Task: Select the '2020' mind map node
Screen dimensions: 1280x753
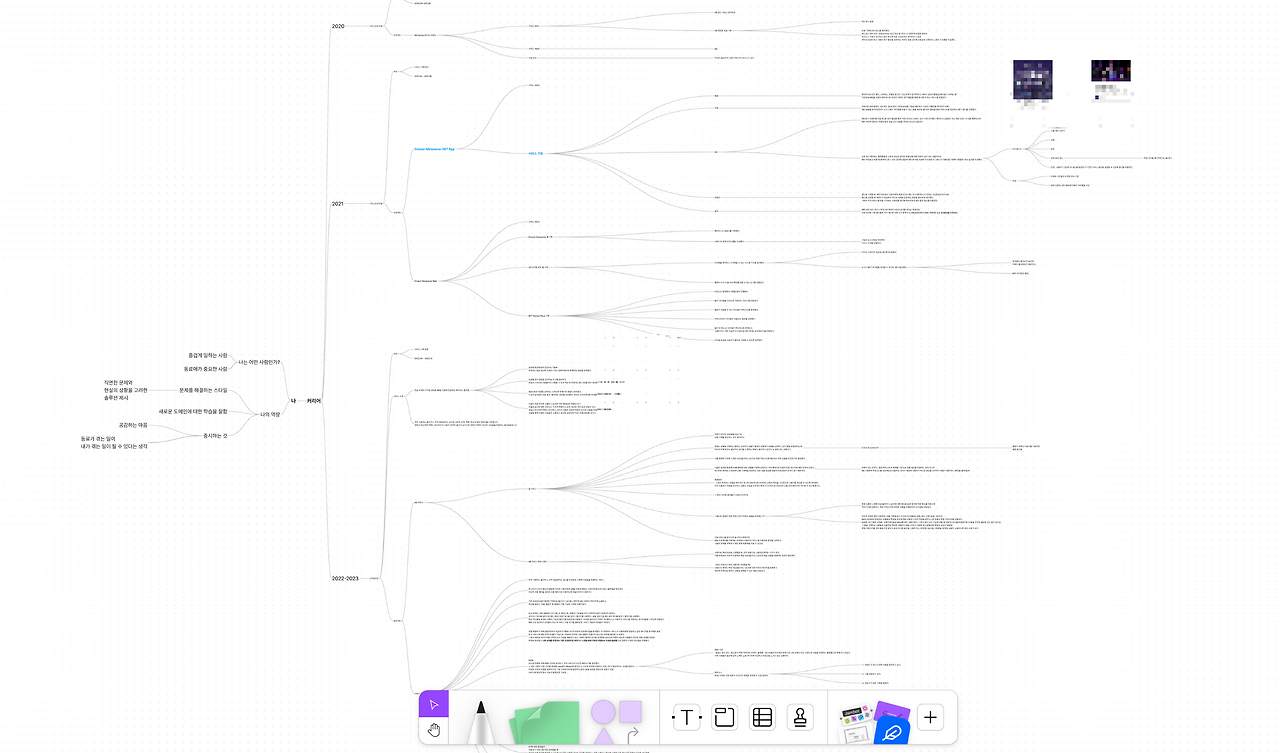Action: [x=338, y=26]
